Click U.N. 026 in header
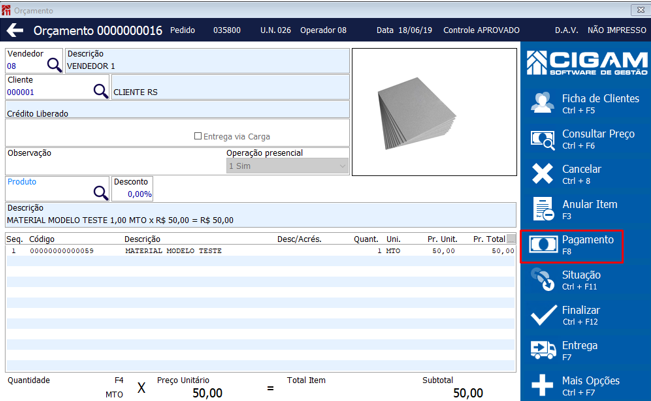 click(x=275, y=30)
